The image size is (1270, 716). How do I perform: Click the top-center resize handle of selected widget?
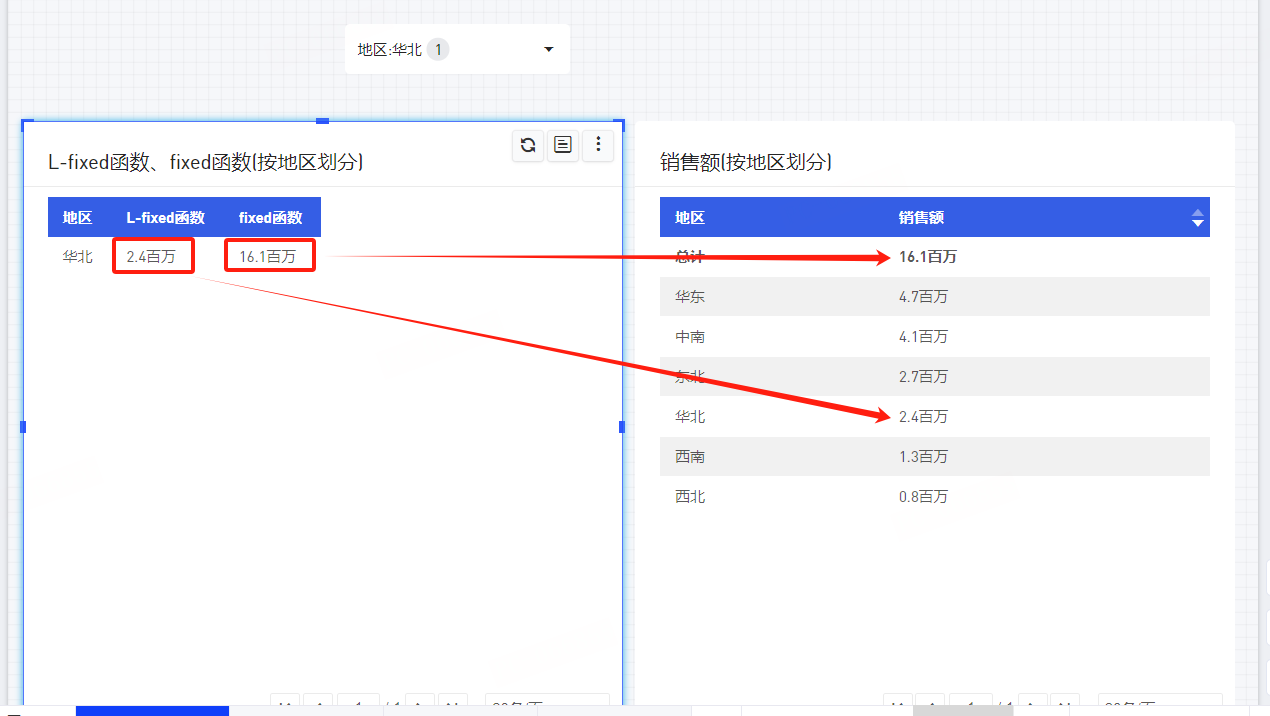pos(322,121)
